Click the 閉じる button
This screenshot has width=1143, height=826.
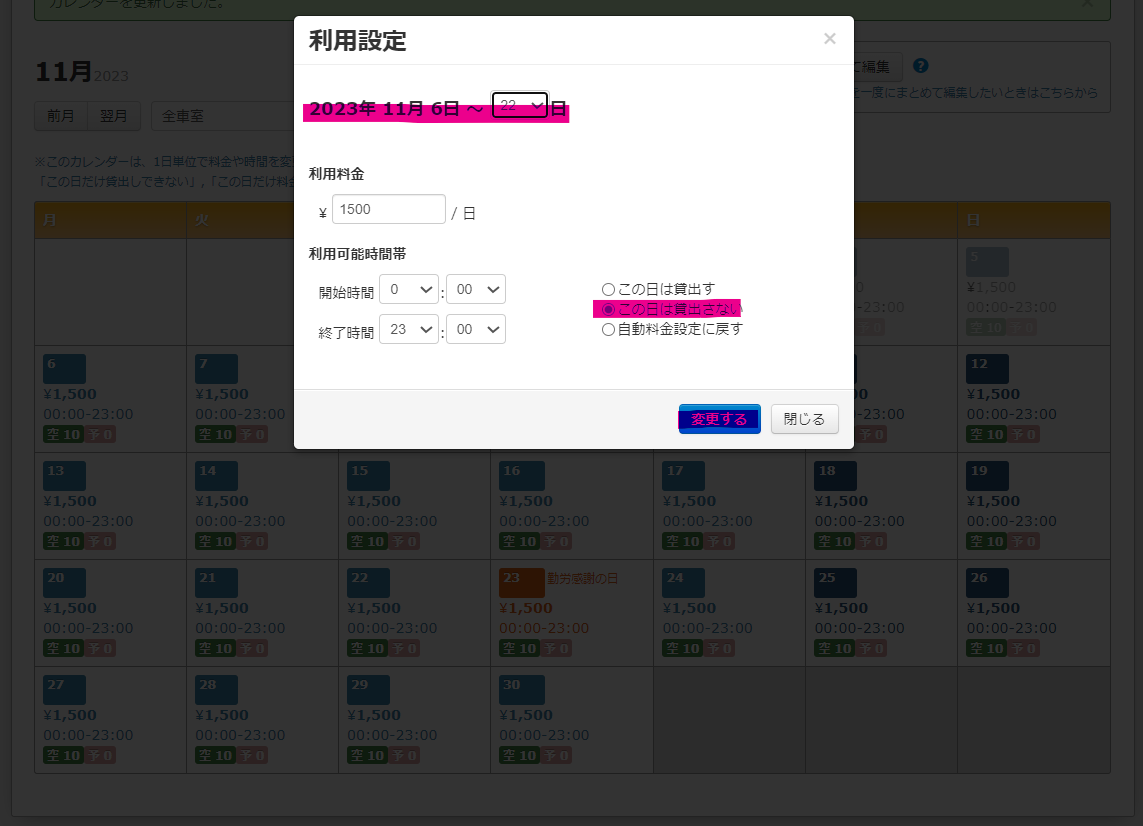pyautogui.click(x=805, y=419)
